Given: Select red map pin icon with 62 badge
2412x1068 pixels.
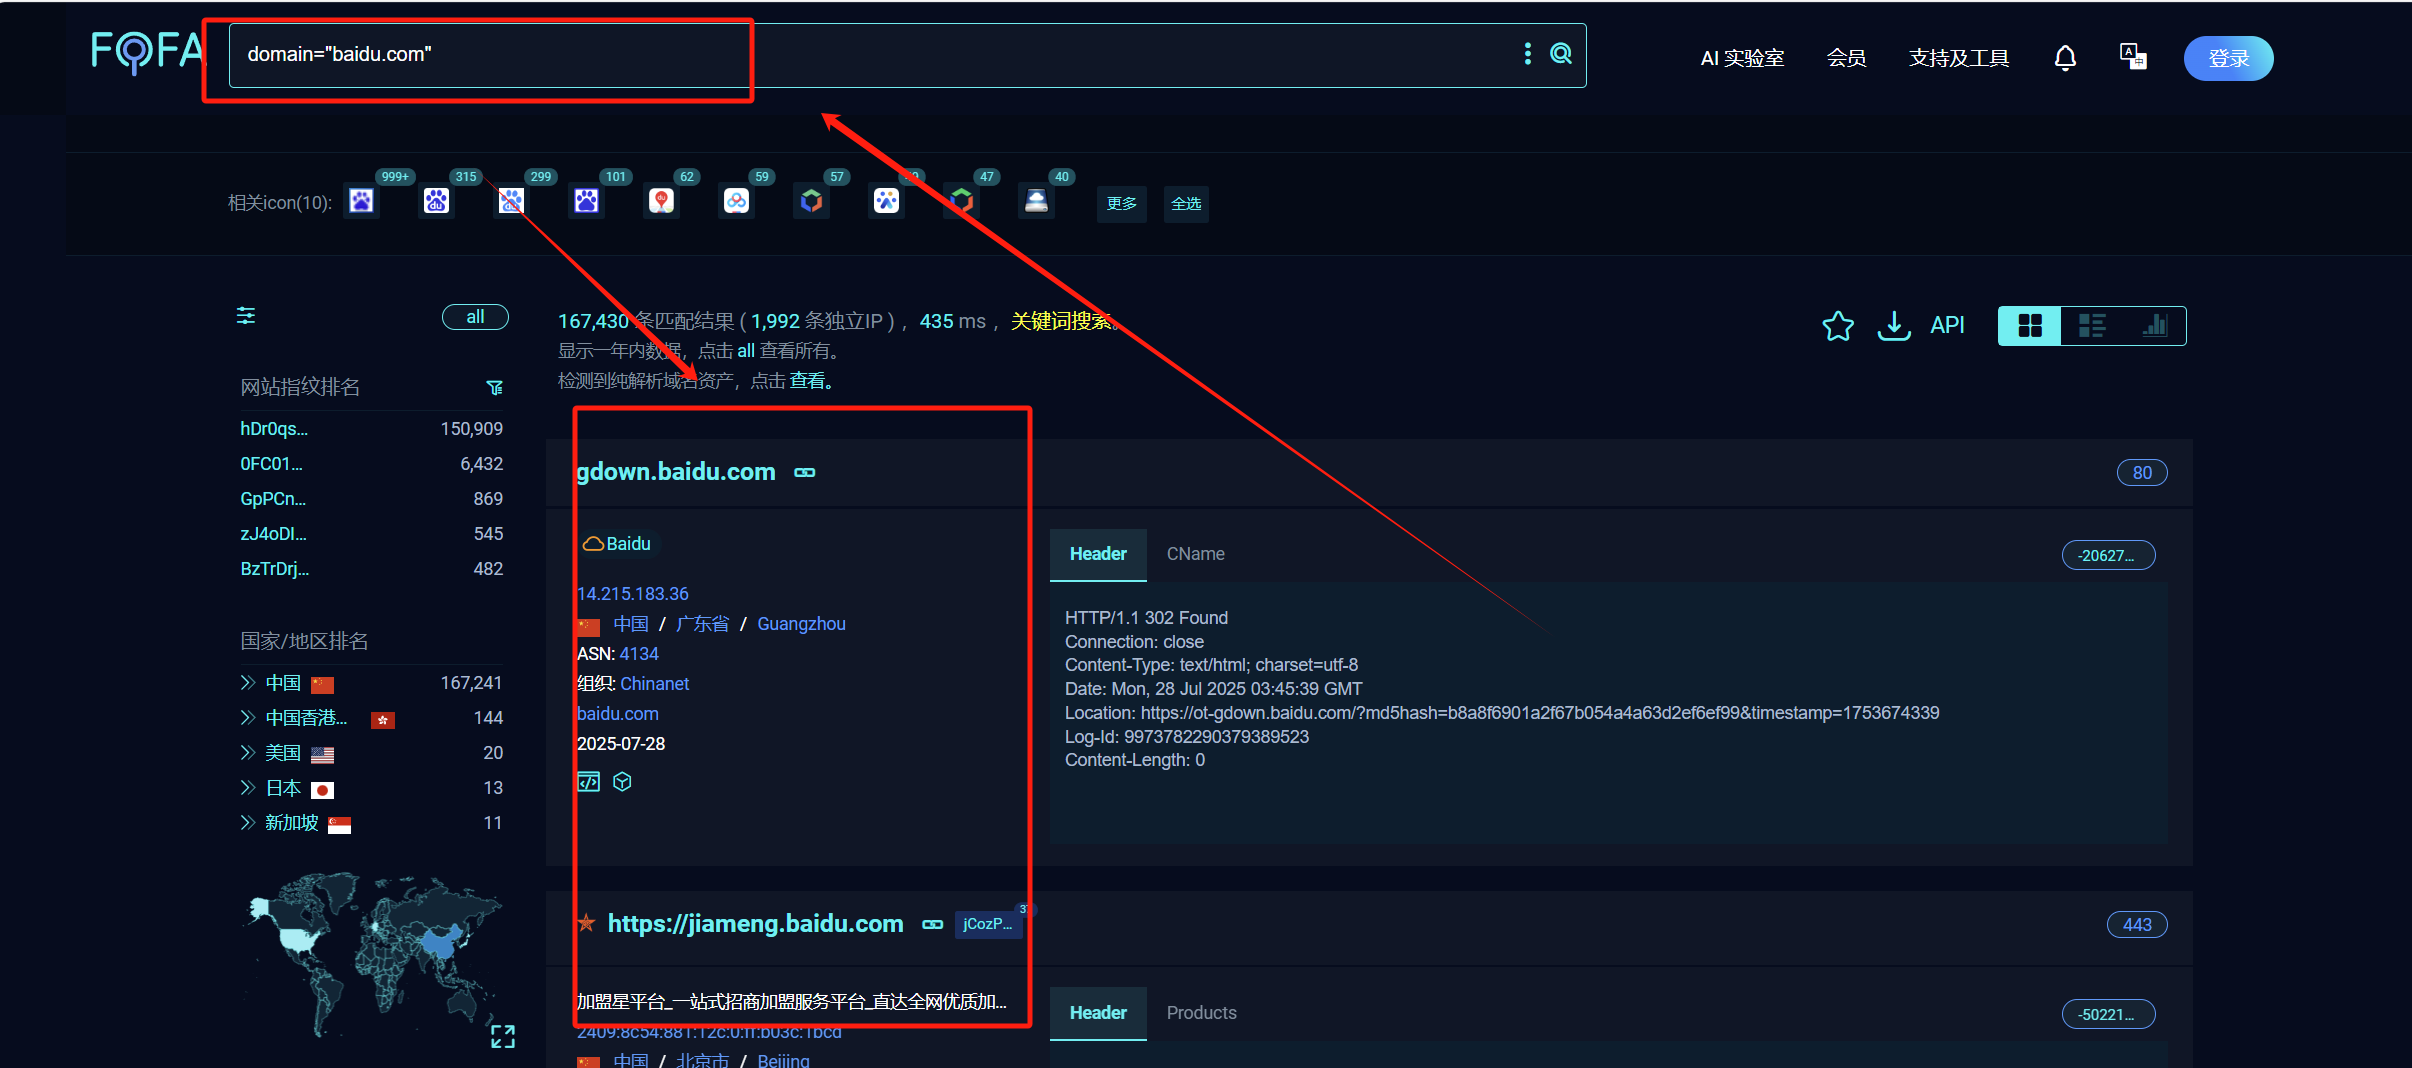Looking at the screenshot, I should (x=662, y=201).
